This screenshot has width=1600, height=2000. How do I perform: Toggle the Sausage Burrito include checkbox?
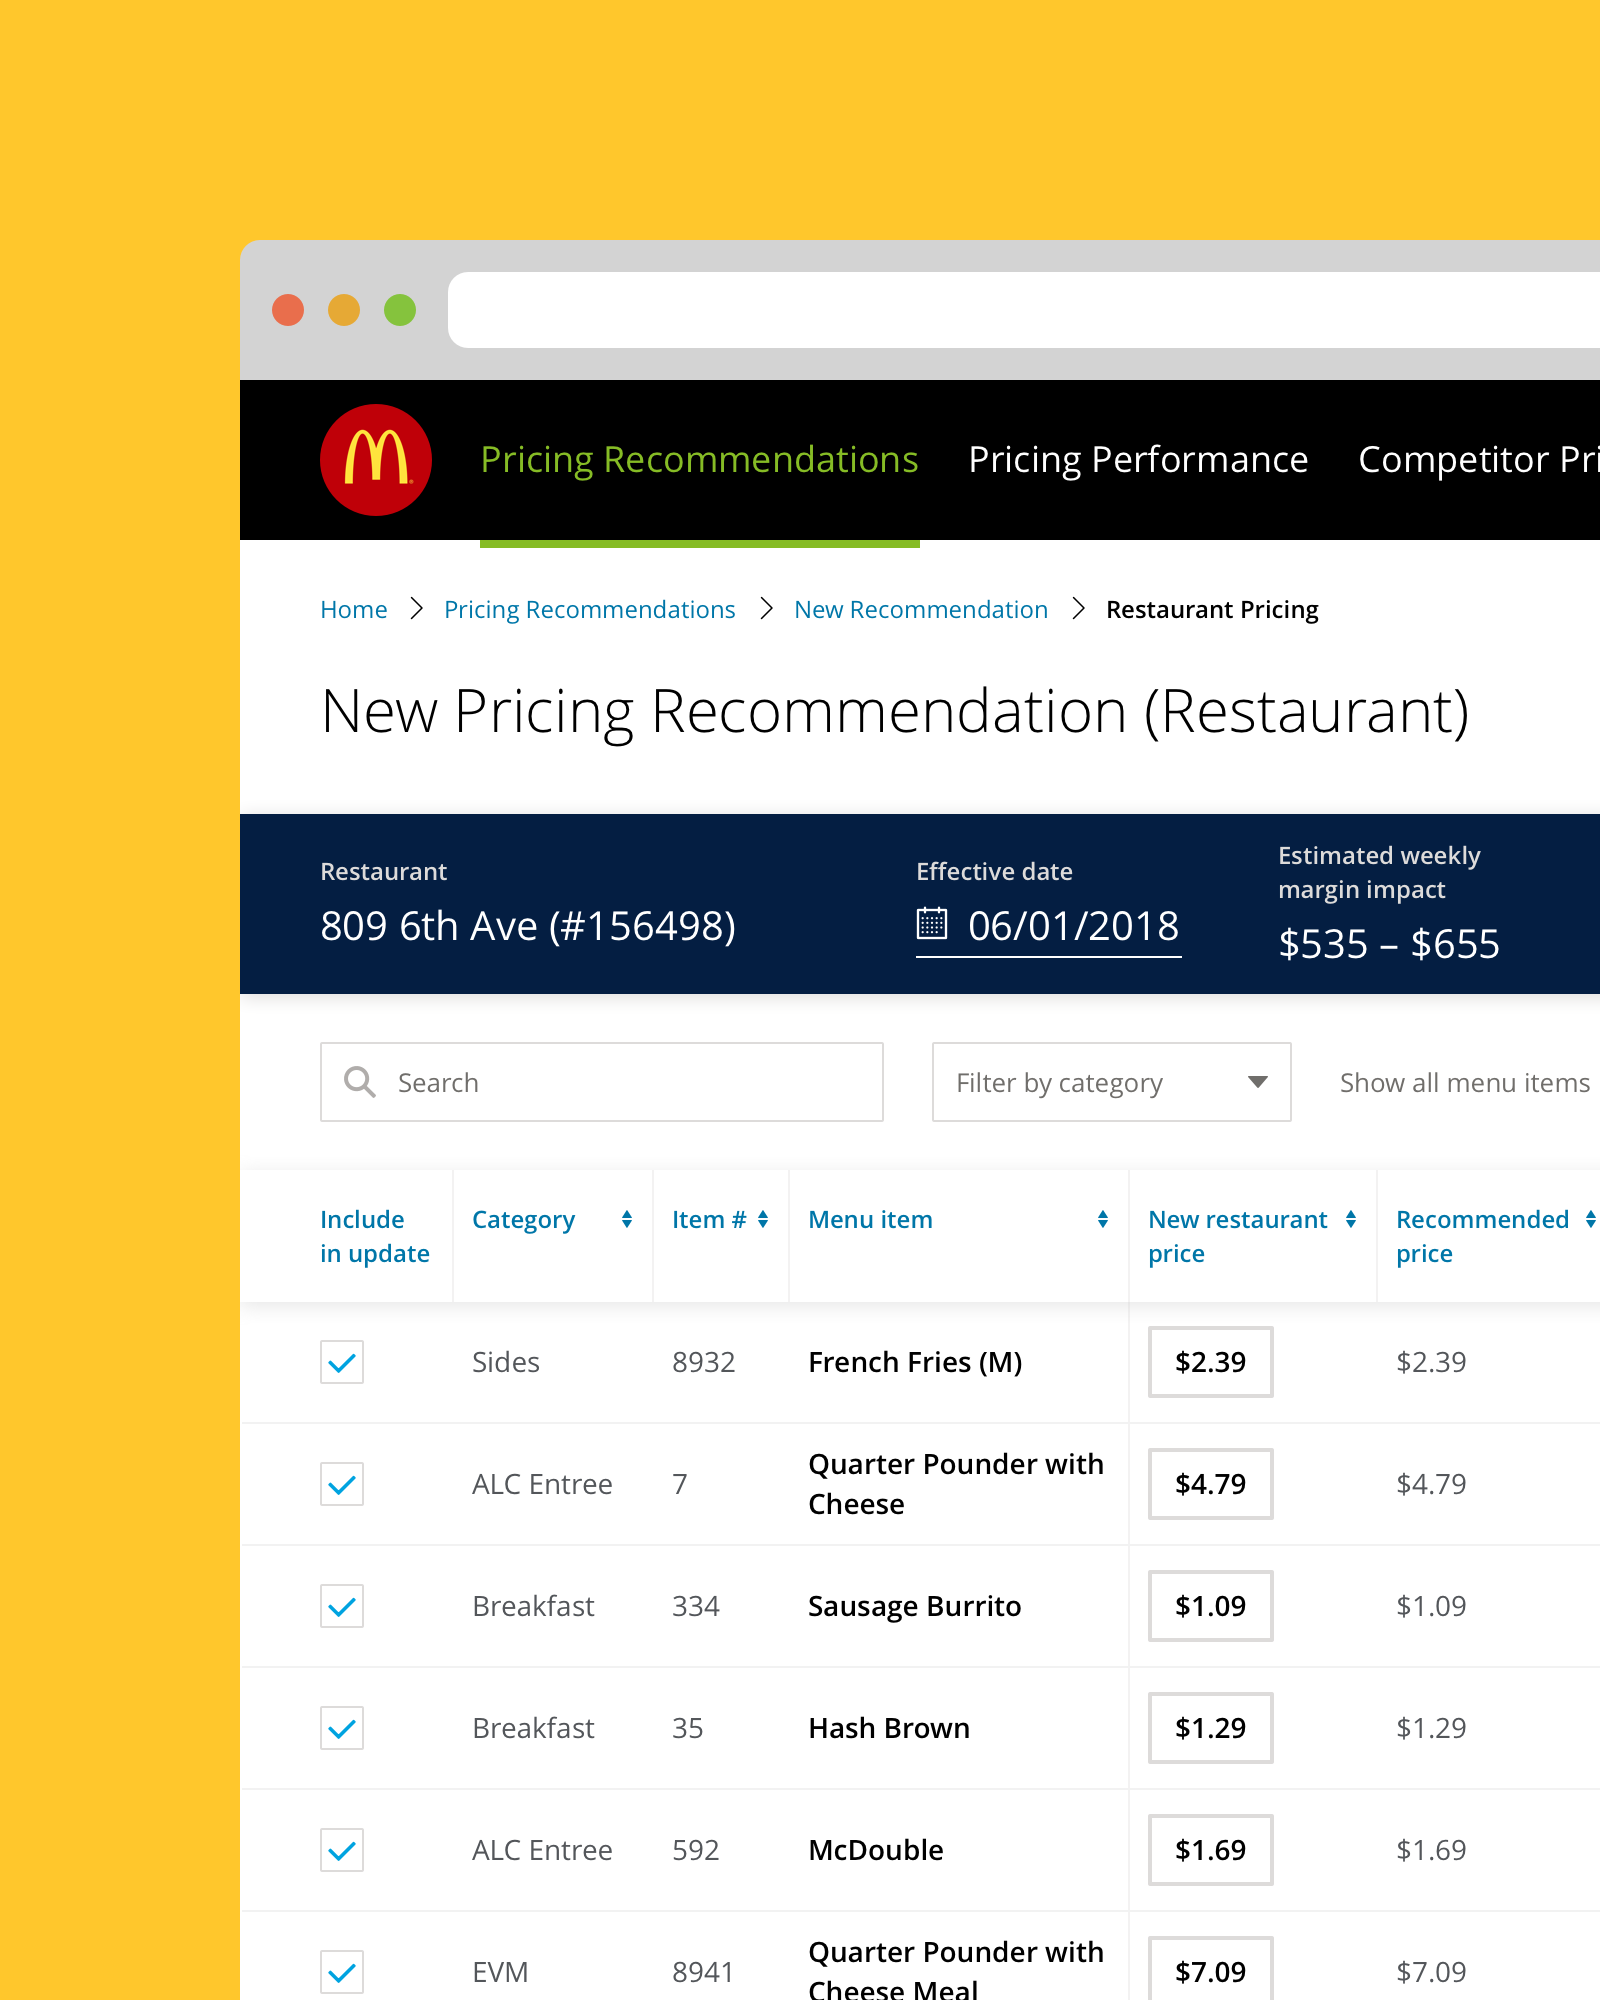pos(341,1606)
